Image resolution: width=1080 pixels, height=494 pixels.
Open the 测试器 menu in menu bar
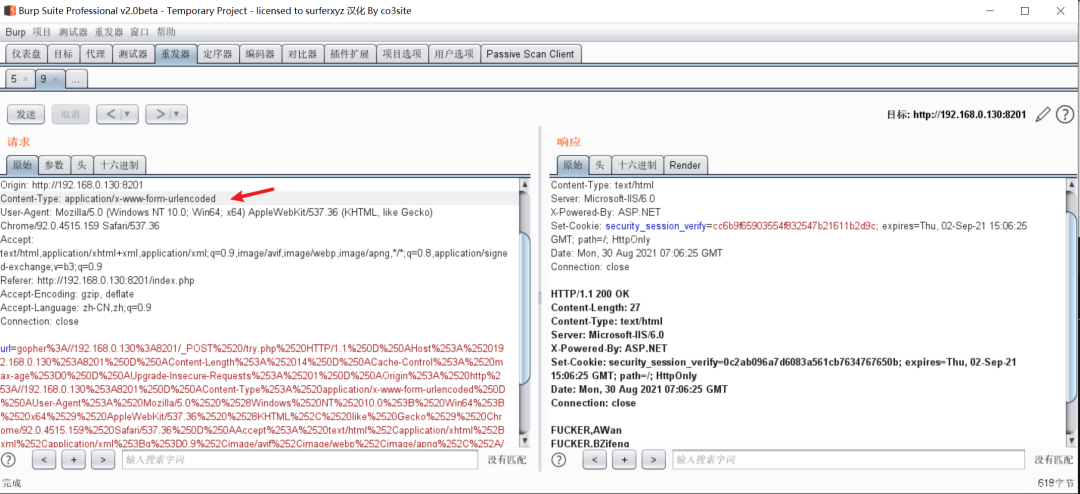point(73,32)
